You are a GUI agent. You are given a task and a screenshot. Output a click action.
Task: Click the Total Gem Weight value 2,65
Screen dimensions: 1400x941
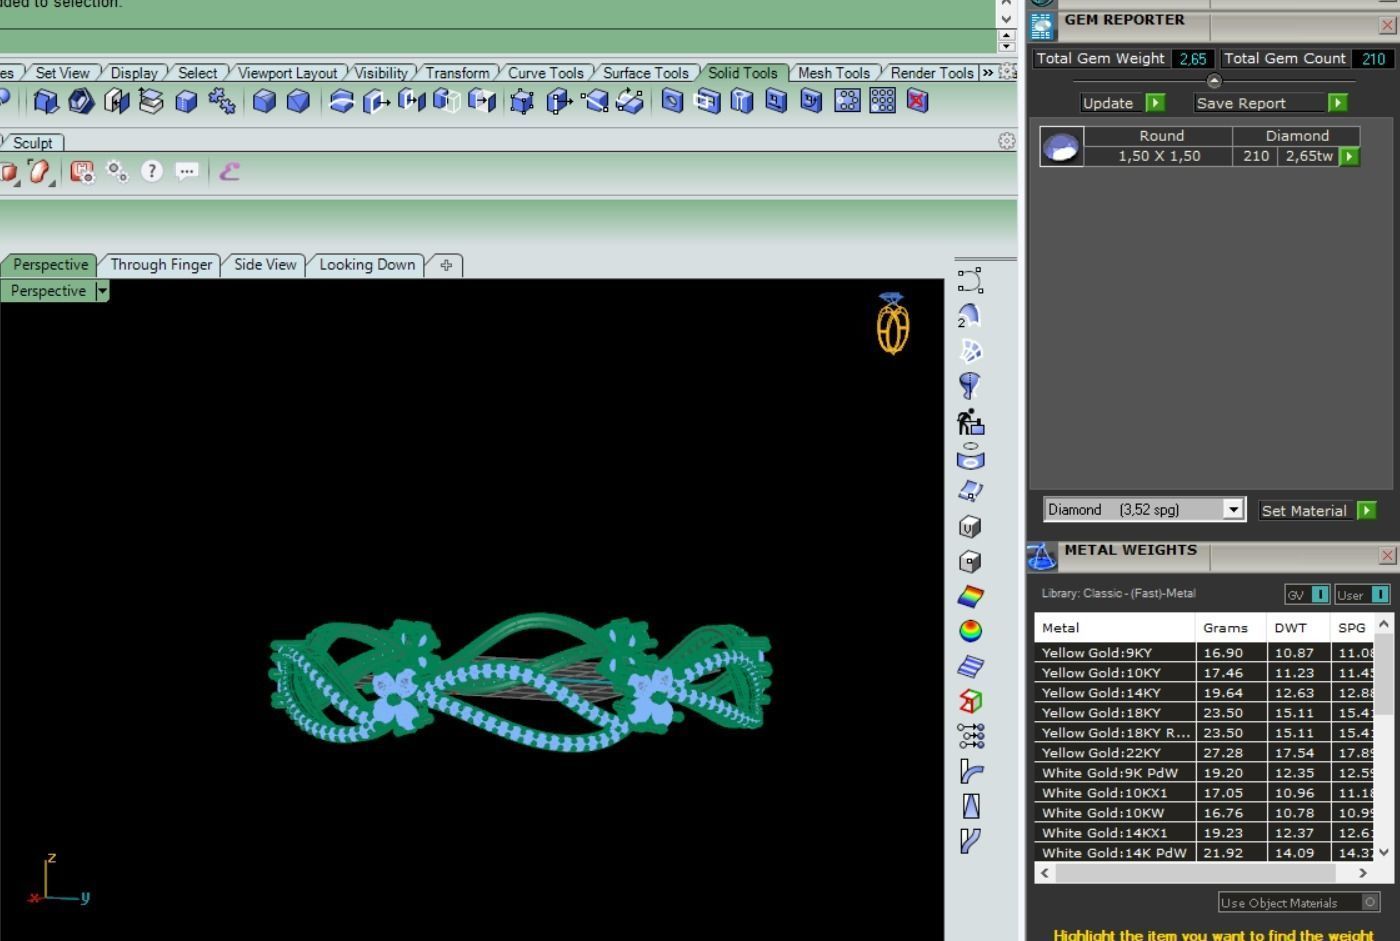[1192, 59]
